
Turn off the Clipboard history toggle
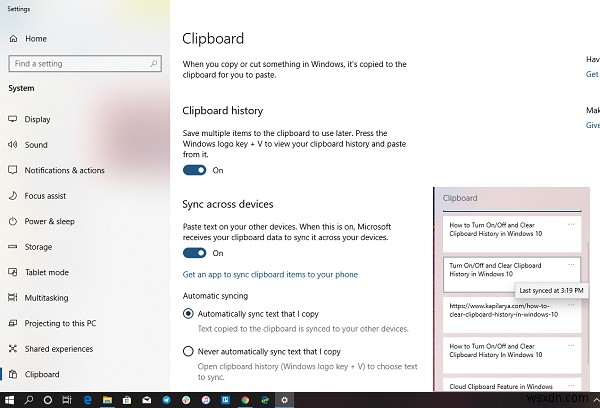(194, 170)
